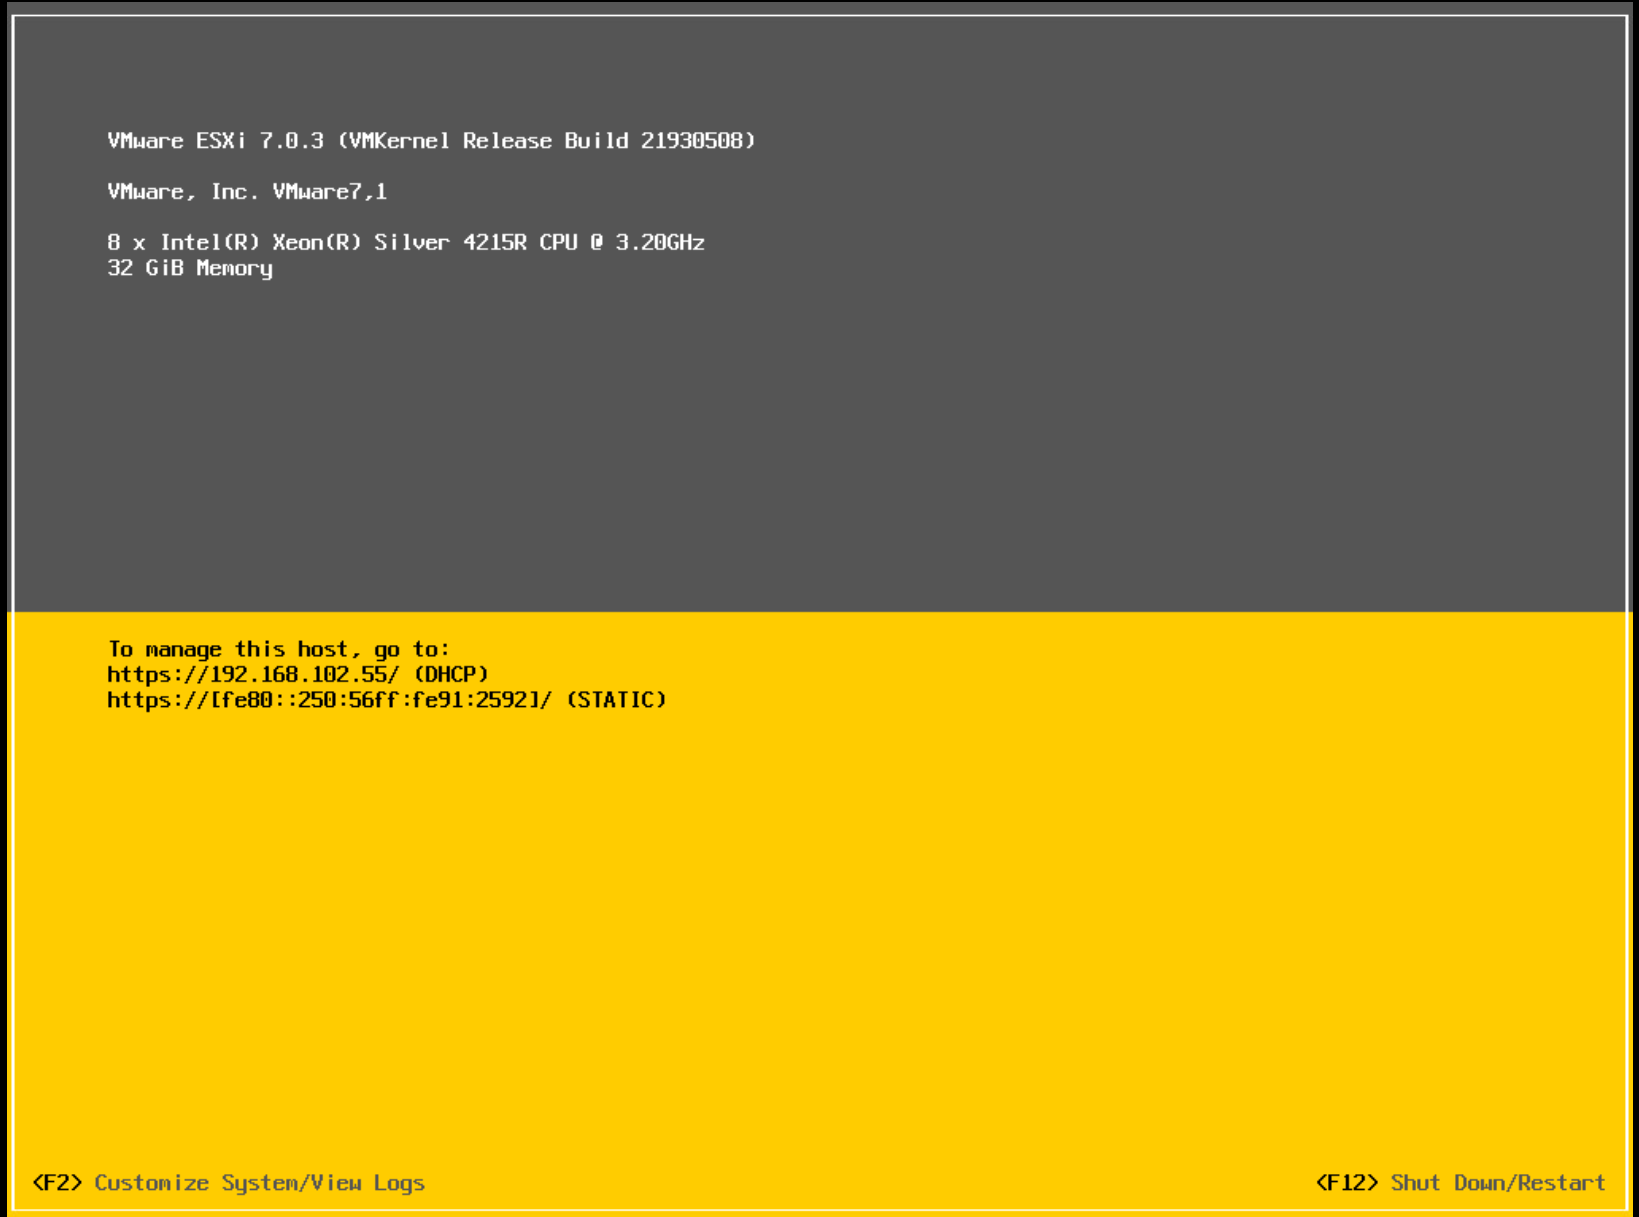The height and width of the screenshot is (1217, 1639).
Task: Click the VMware ESXi 7.0.3 build line
Action: tap(431, 141)
